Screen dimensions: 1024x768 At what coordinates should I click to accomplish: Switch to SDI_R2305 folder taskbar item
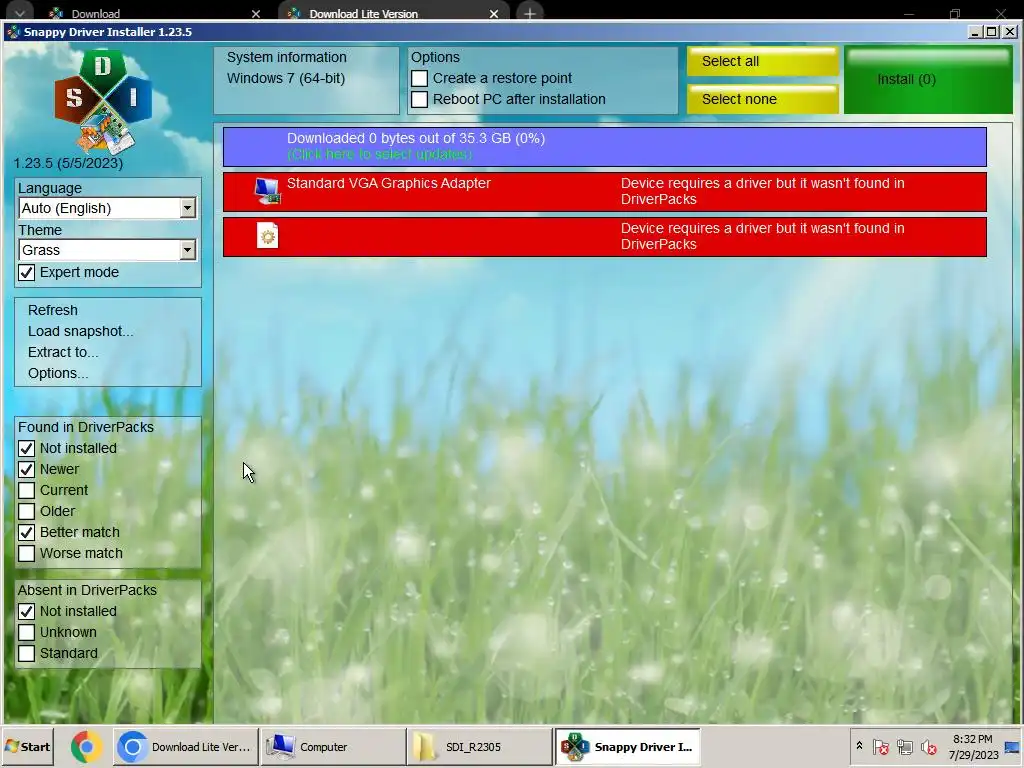tap(479, 746)
